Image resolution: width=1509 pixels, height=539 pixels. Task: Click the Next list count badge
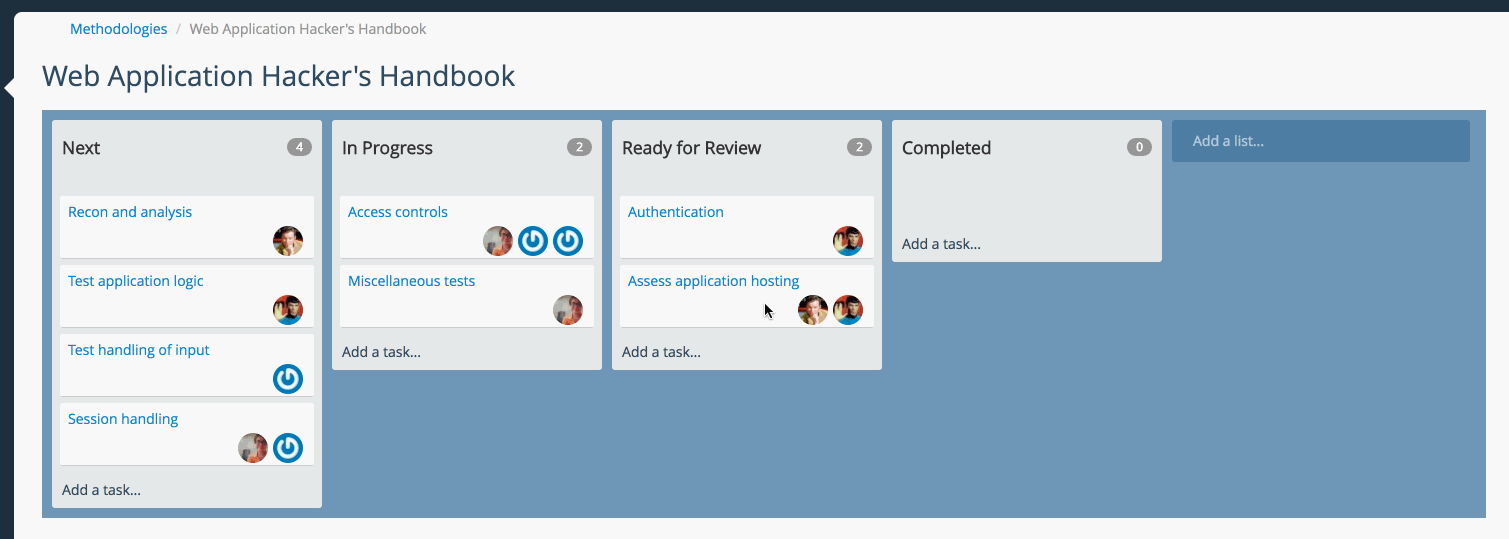tap(299, 147)
